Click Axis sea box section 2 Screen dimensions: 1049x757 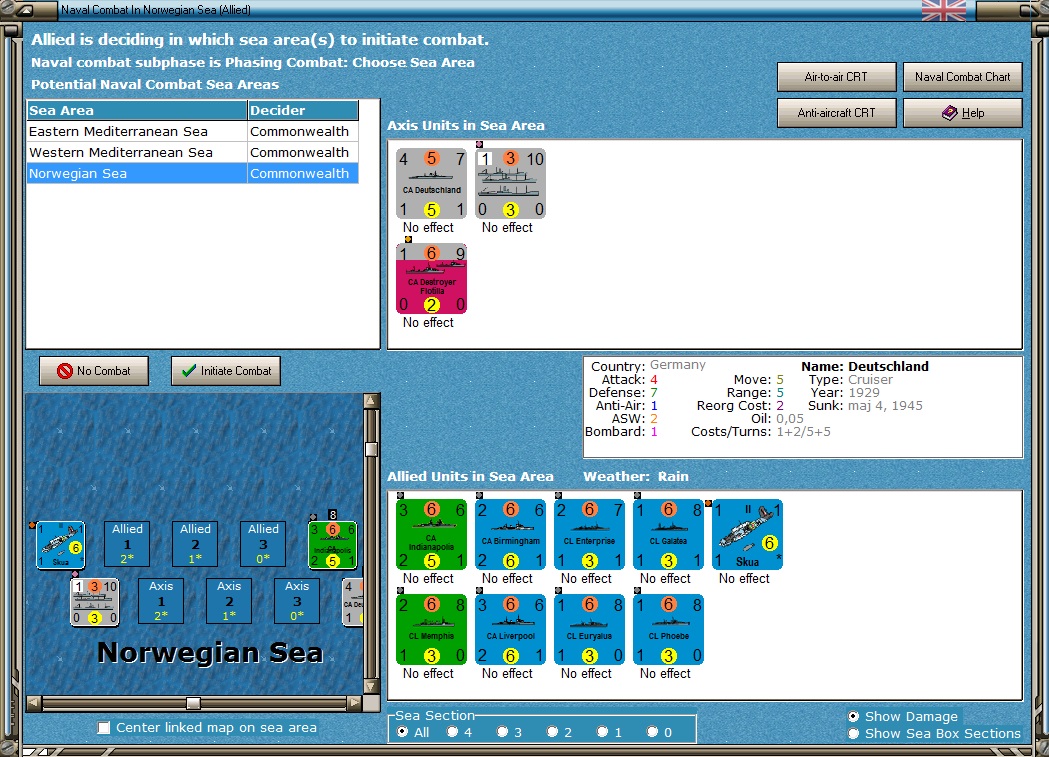(x=229, y=601)
